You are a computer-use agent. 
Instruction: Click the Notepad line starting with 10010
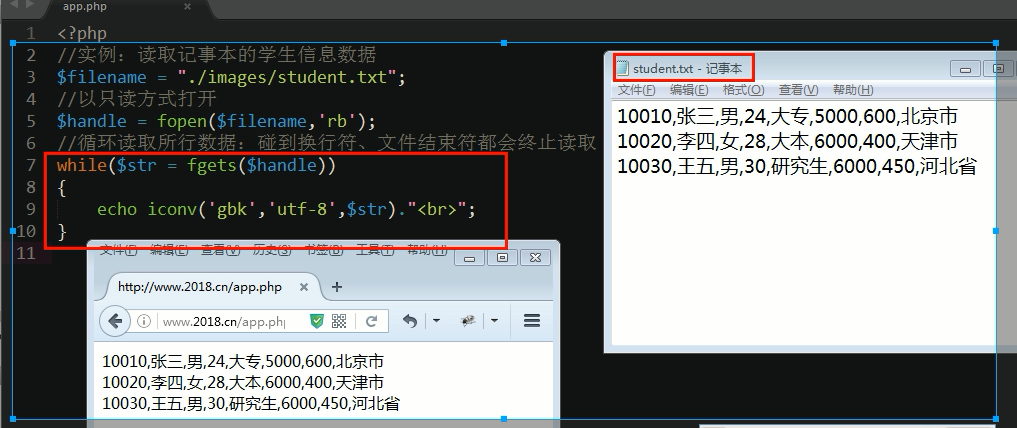787,117
